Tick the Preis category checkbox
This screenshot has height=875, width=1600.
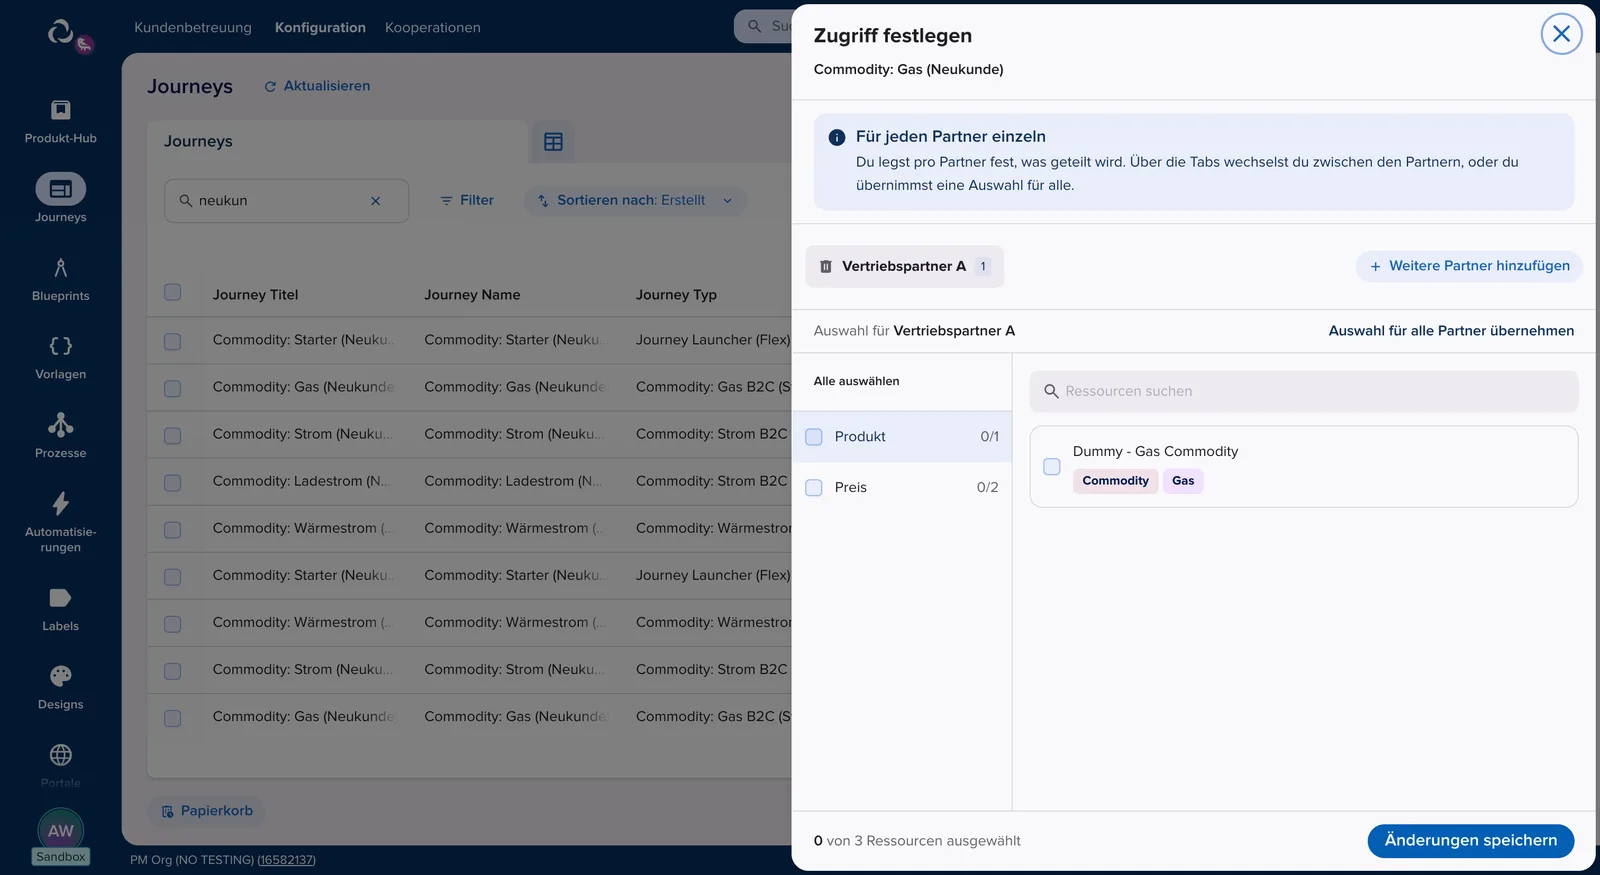(814, 488)
